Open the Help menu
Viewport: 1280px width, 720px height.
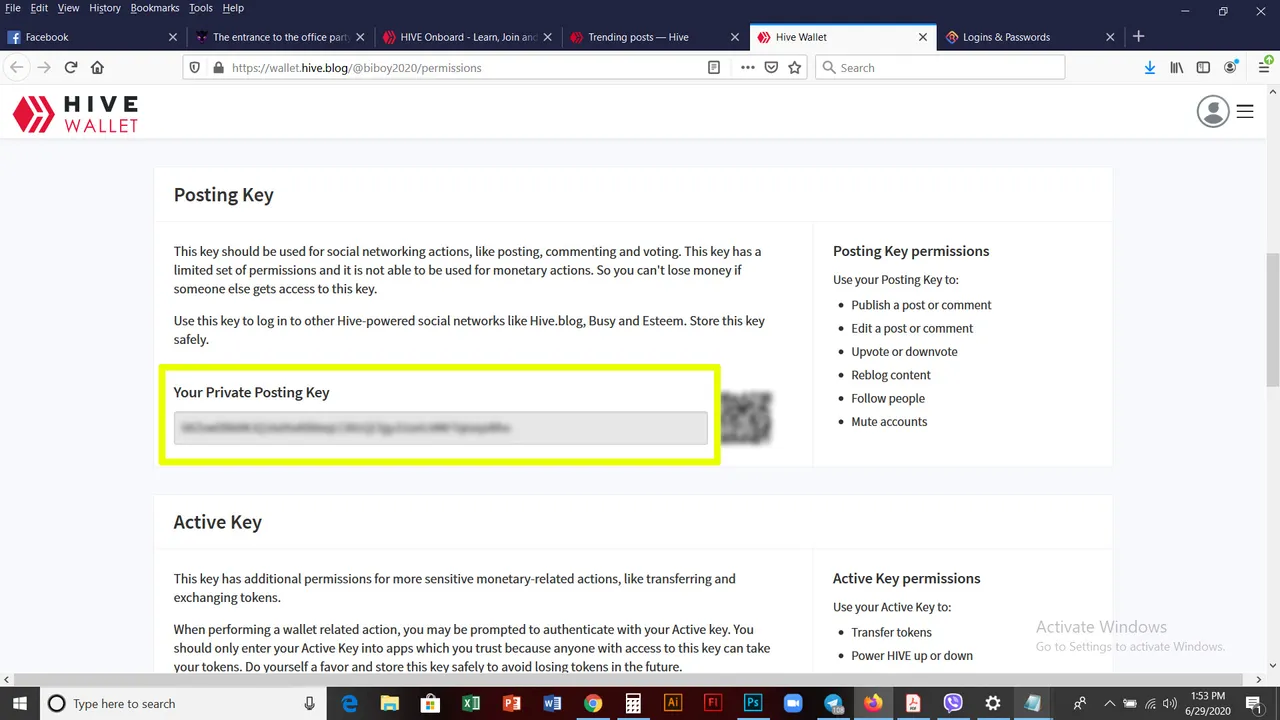[233, 8]
